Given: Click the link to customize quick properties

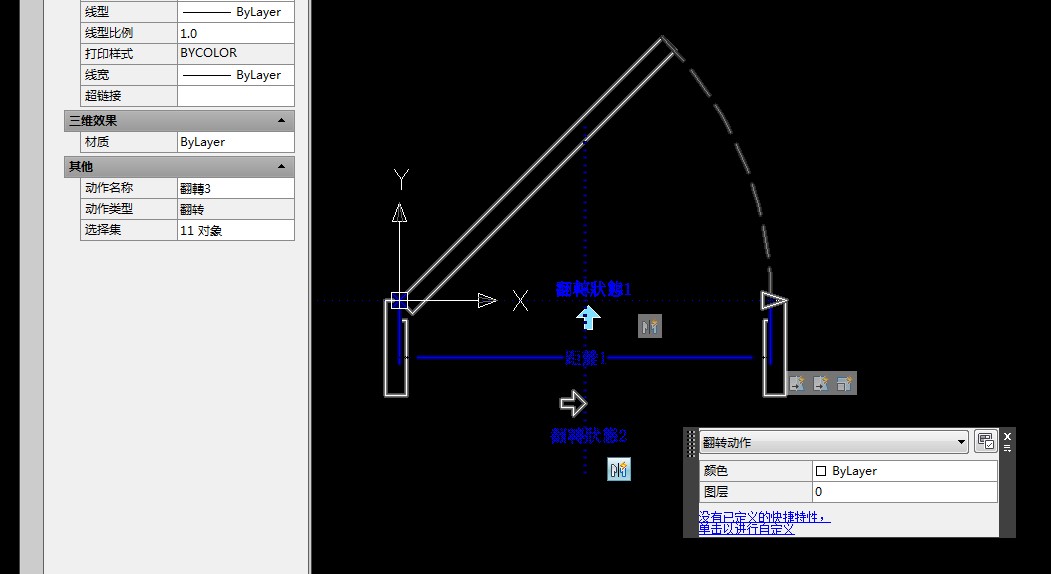Looking at the screenshot, I should pyautogui.click(x=763, y=522).
